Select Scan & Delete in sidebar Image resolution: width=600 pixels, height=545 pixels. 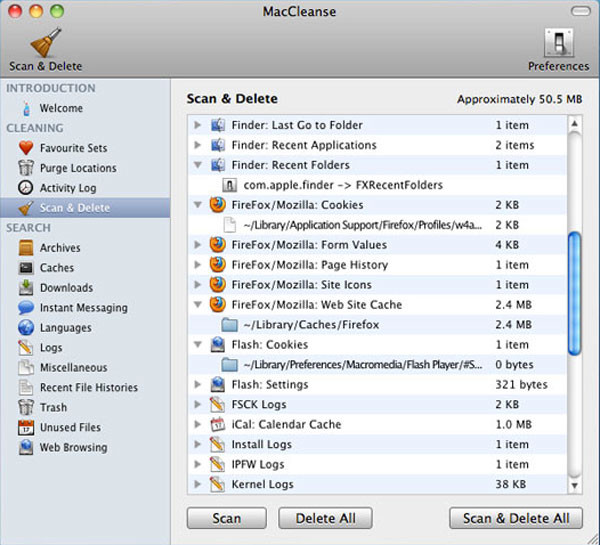[85, 208]
